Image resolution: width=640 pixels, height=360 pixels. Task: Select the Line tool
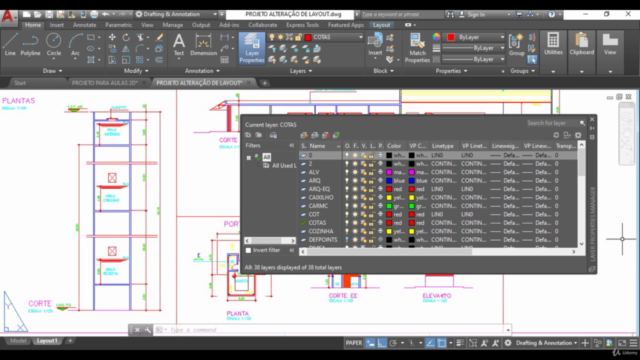pyautogui.click(x=10, y=45)
